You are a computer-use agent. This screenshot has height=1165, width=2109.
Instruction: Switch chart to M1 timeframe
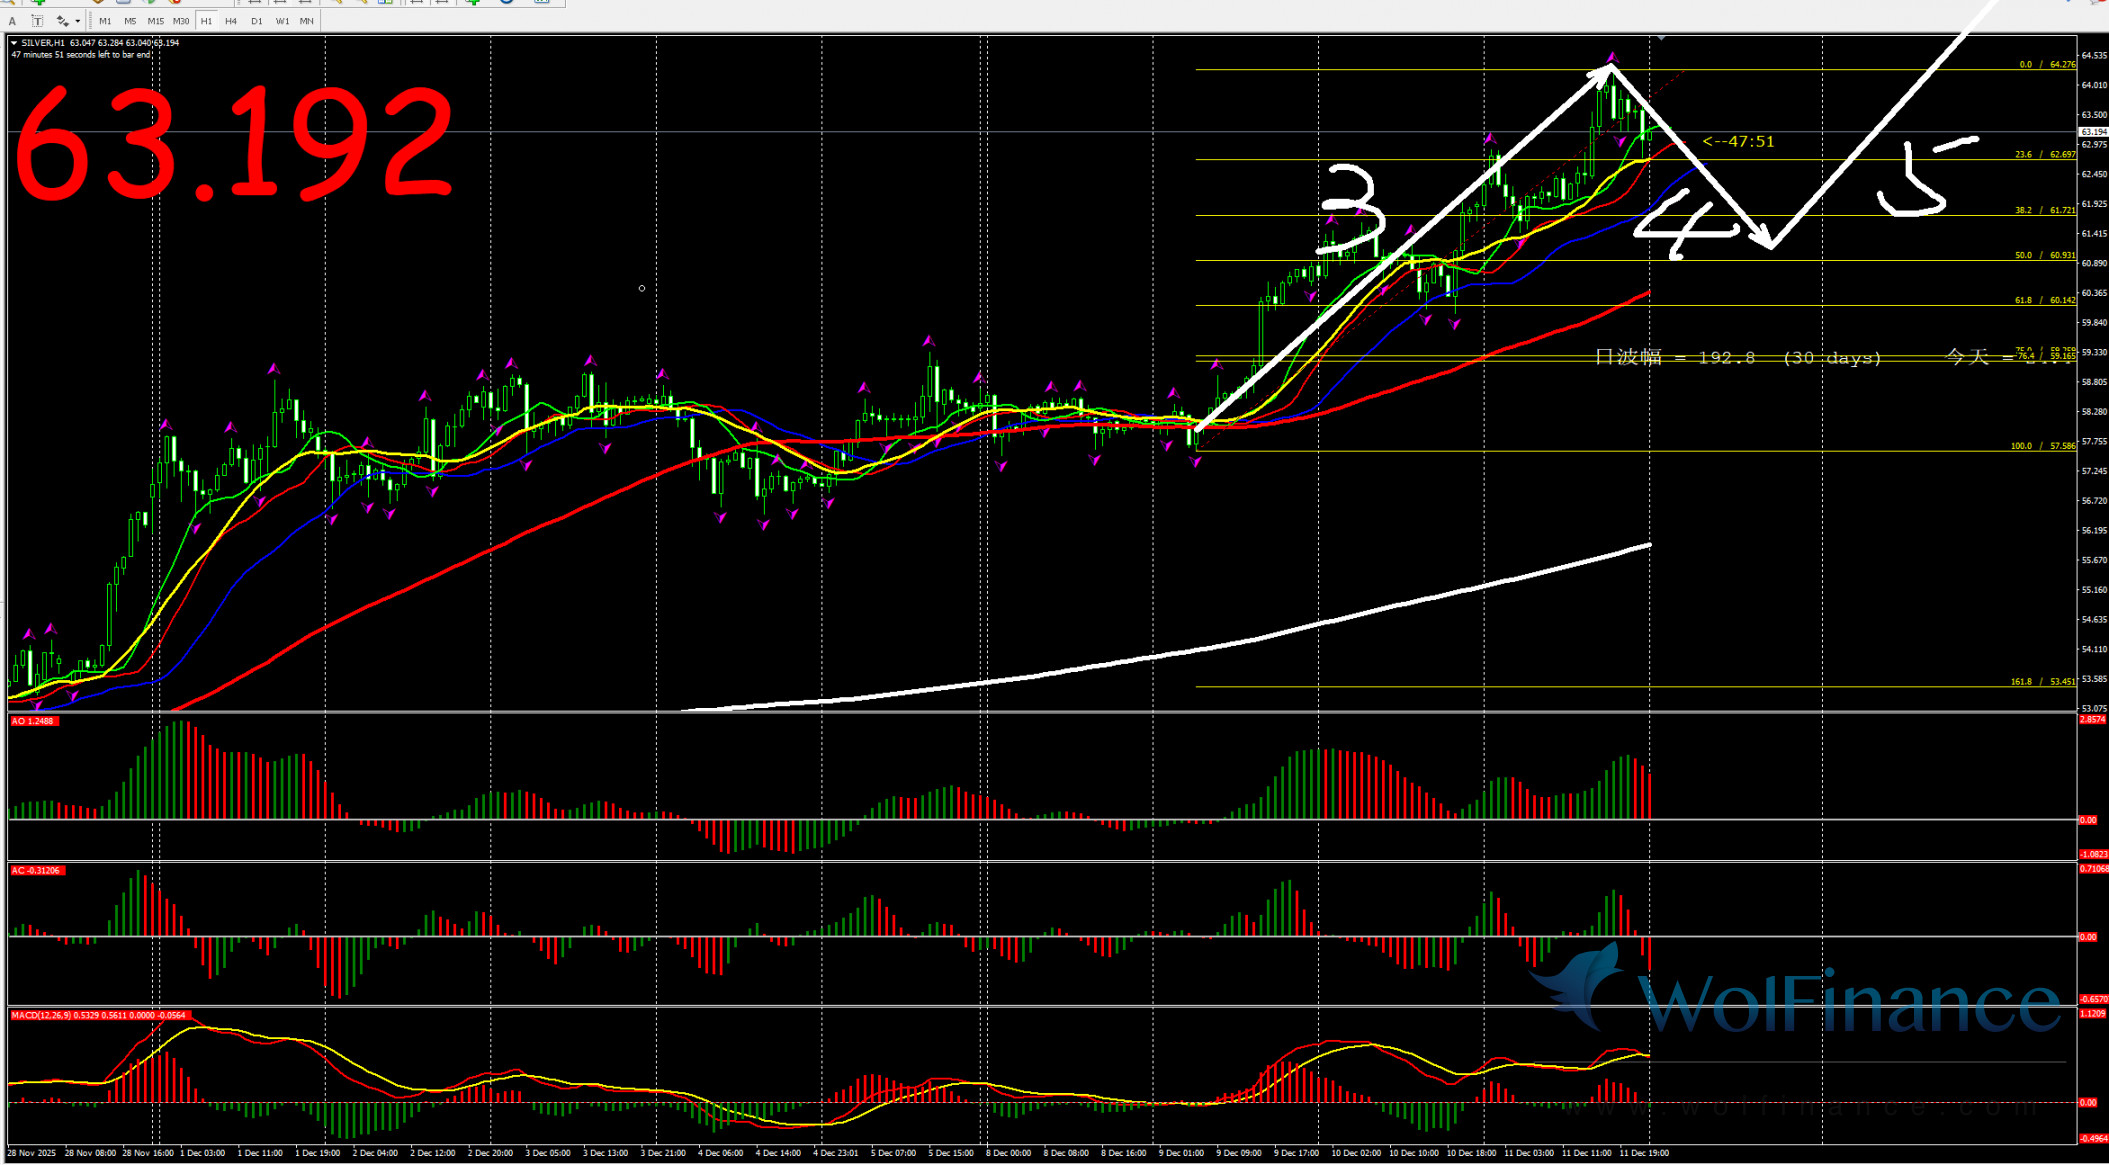(x=105, y=21)
